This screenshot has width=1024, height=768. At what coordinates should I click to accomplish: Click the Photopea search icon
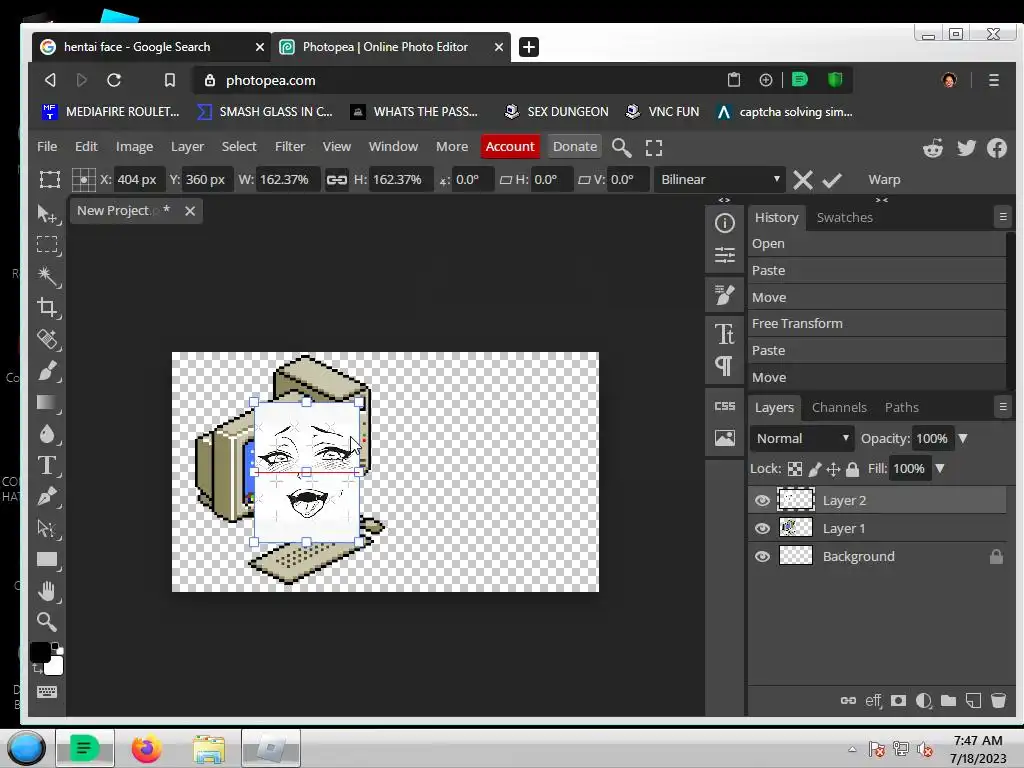[x=621, y=148]
